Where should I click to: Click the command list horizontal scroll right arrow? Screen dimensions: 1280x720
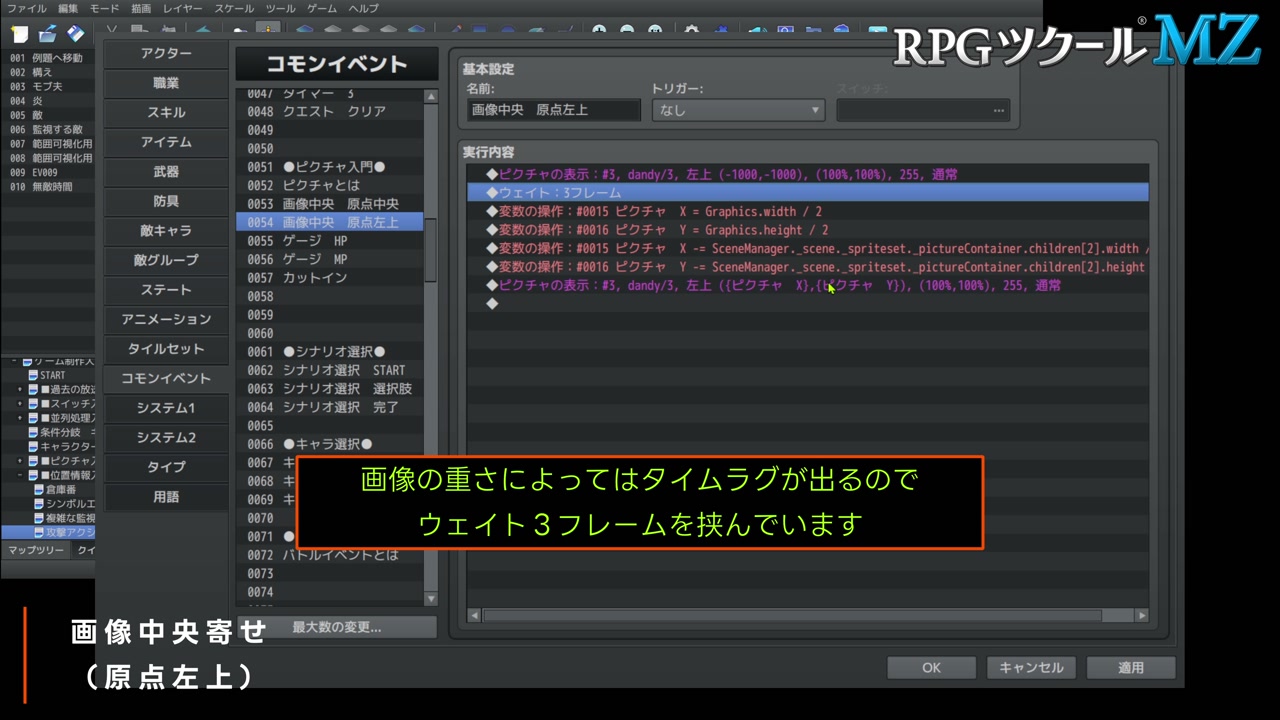(1142, 616)
